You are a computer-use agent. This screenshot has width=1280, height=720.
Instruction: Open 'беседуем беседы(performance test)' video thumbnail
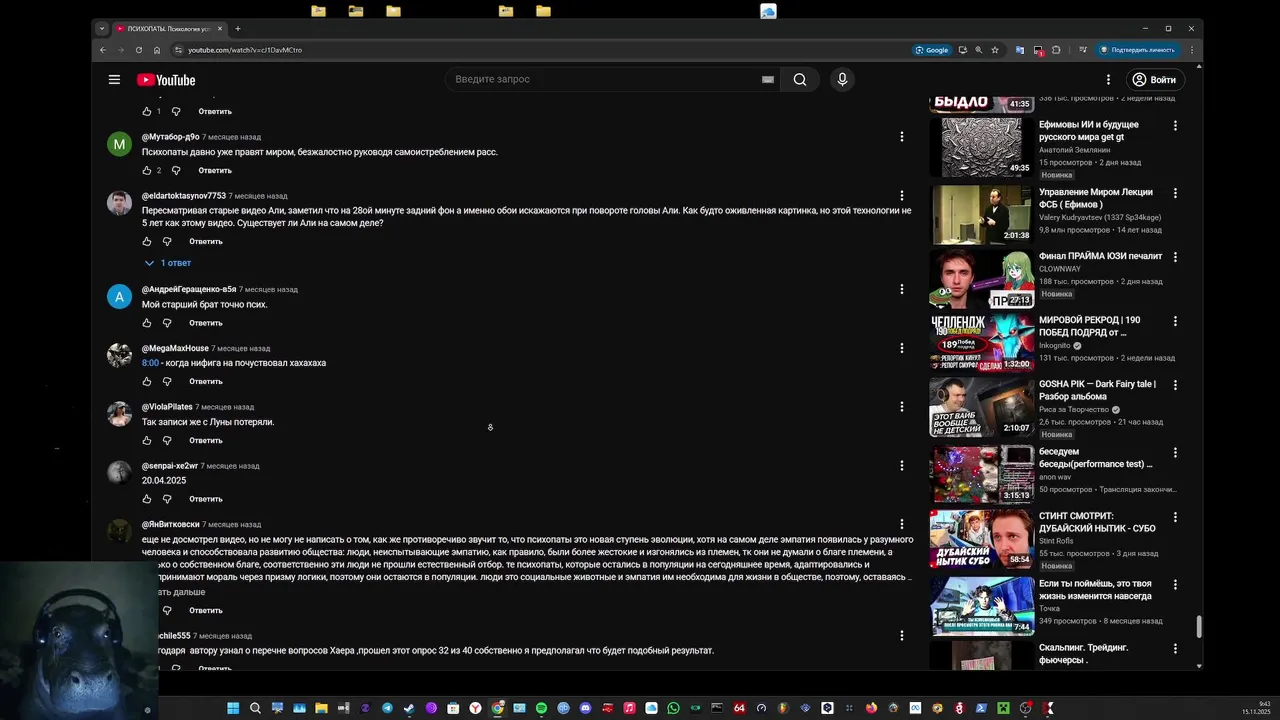click(981, 474)
